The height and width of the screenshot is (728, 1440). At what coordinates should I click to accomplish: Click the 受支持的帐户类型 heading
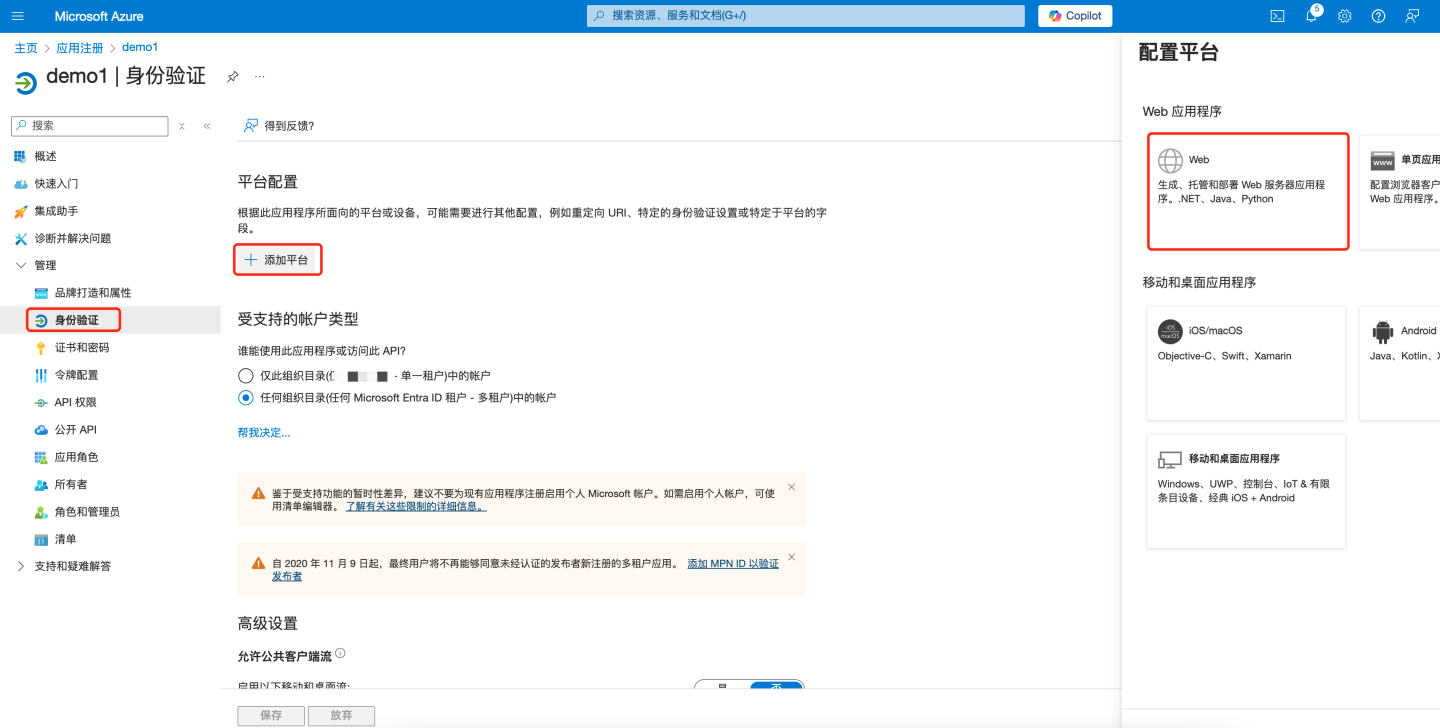click(298, 319)
